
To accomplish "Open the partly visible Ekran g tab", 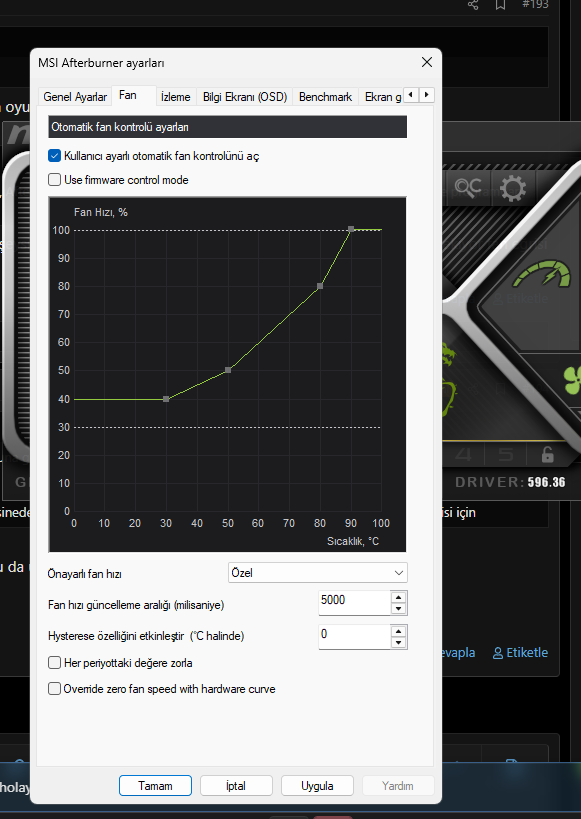I will 382,97.
